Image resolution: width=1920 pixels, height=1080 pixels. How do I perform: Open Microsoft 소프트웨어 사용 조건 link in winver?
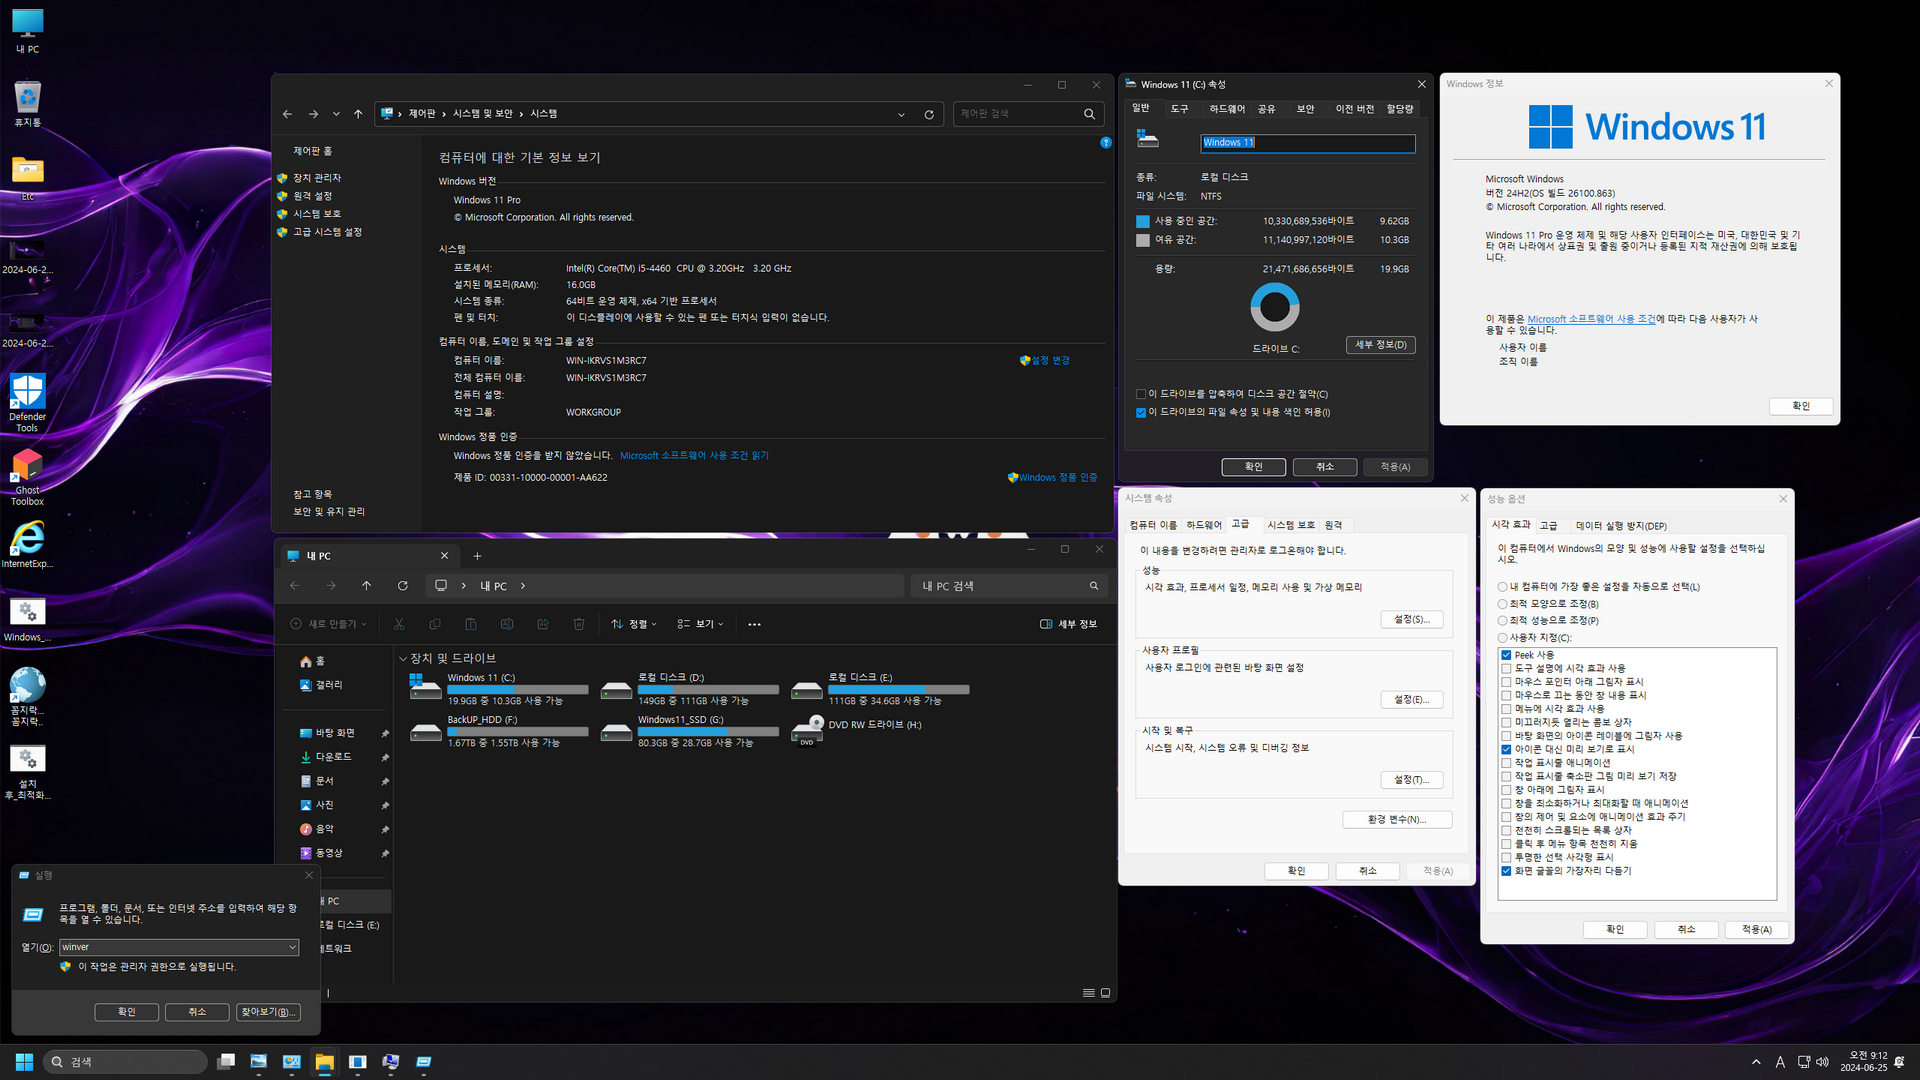point(1590,319)
